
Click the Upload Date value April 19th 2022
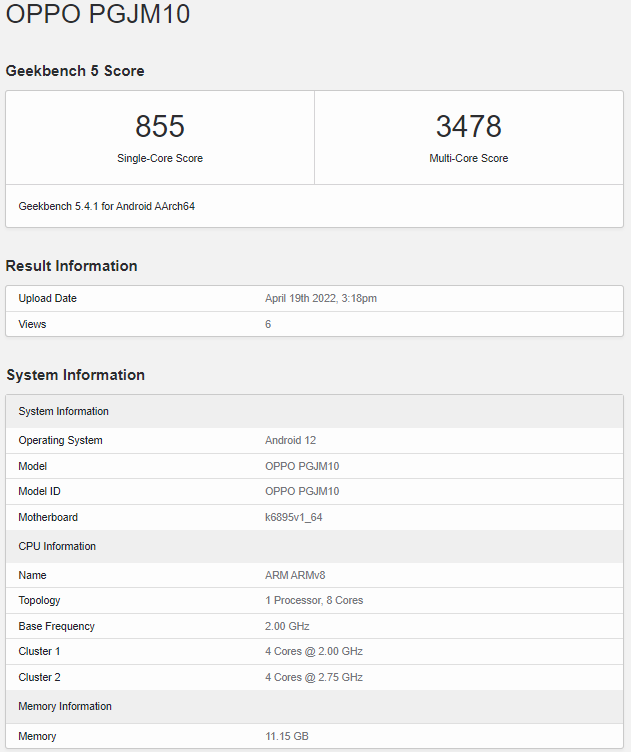321,298
